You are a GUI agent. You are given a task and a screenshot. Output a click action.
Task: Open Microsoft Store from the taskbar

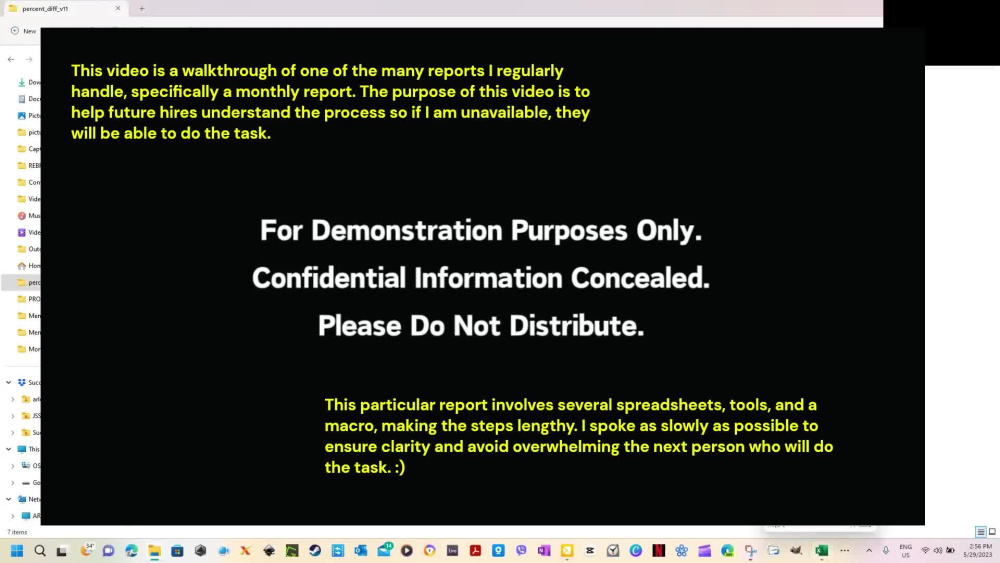pyautogui.click(x=177, y=551)
